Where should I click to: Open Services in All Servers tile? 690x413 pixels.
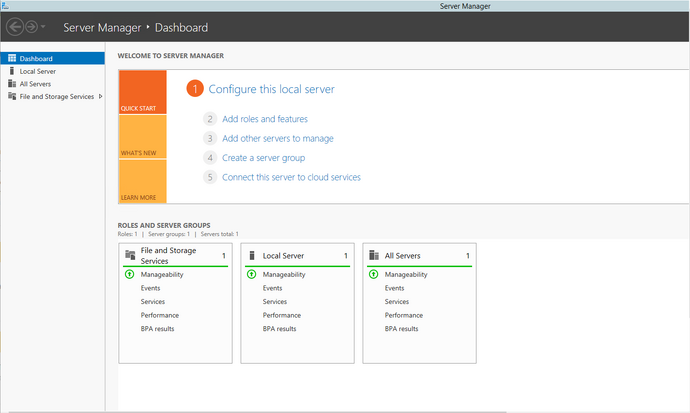tap(396, 302)
